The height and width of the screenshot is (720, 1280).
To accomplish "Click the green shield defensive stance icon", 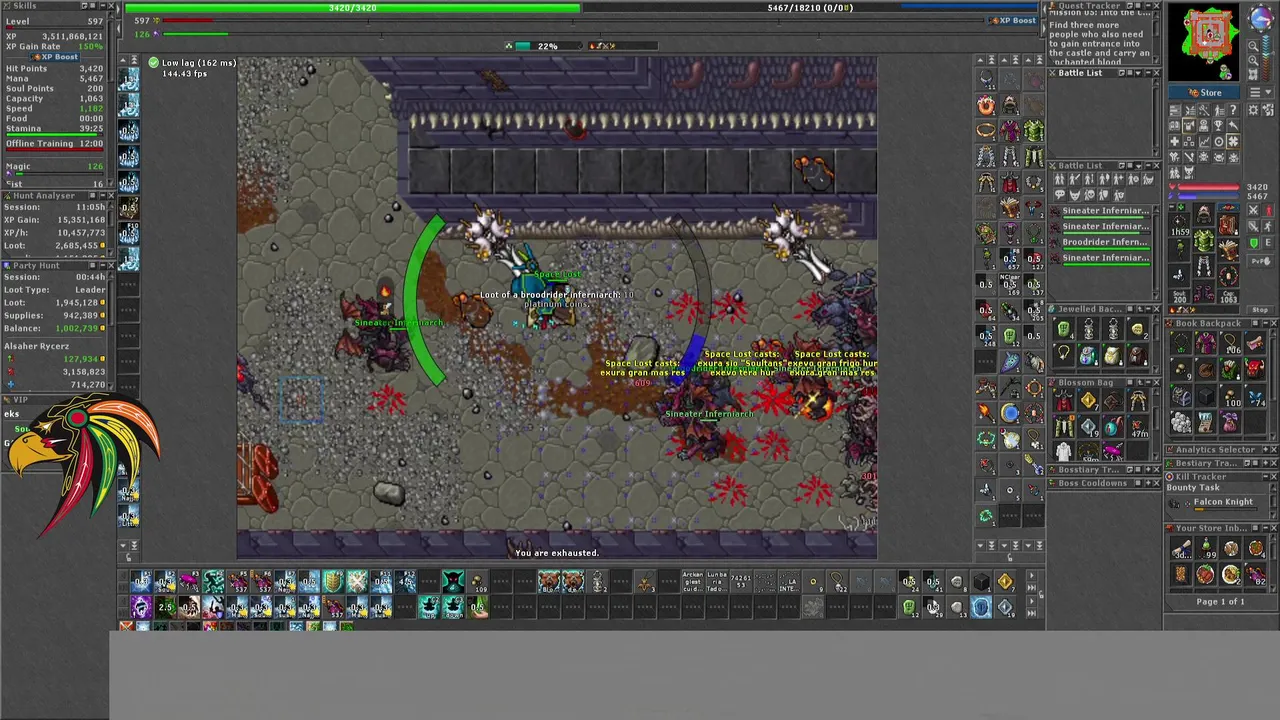I will tap(1253, 242).
